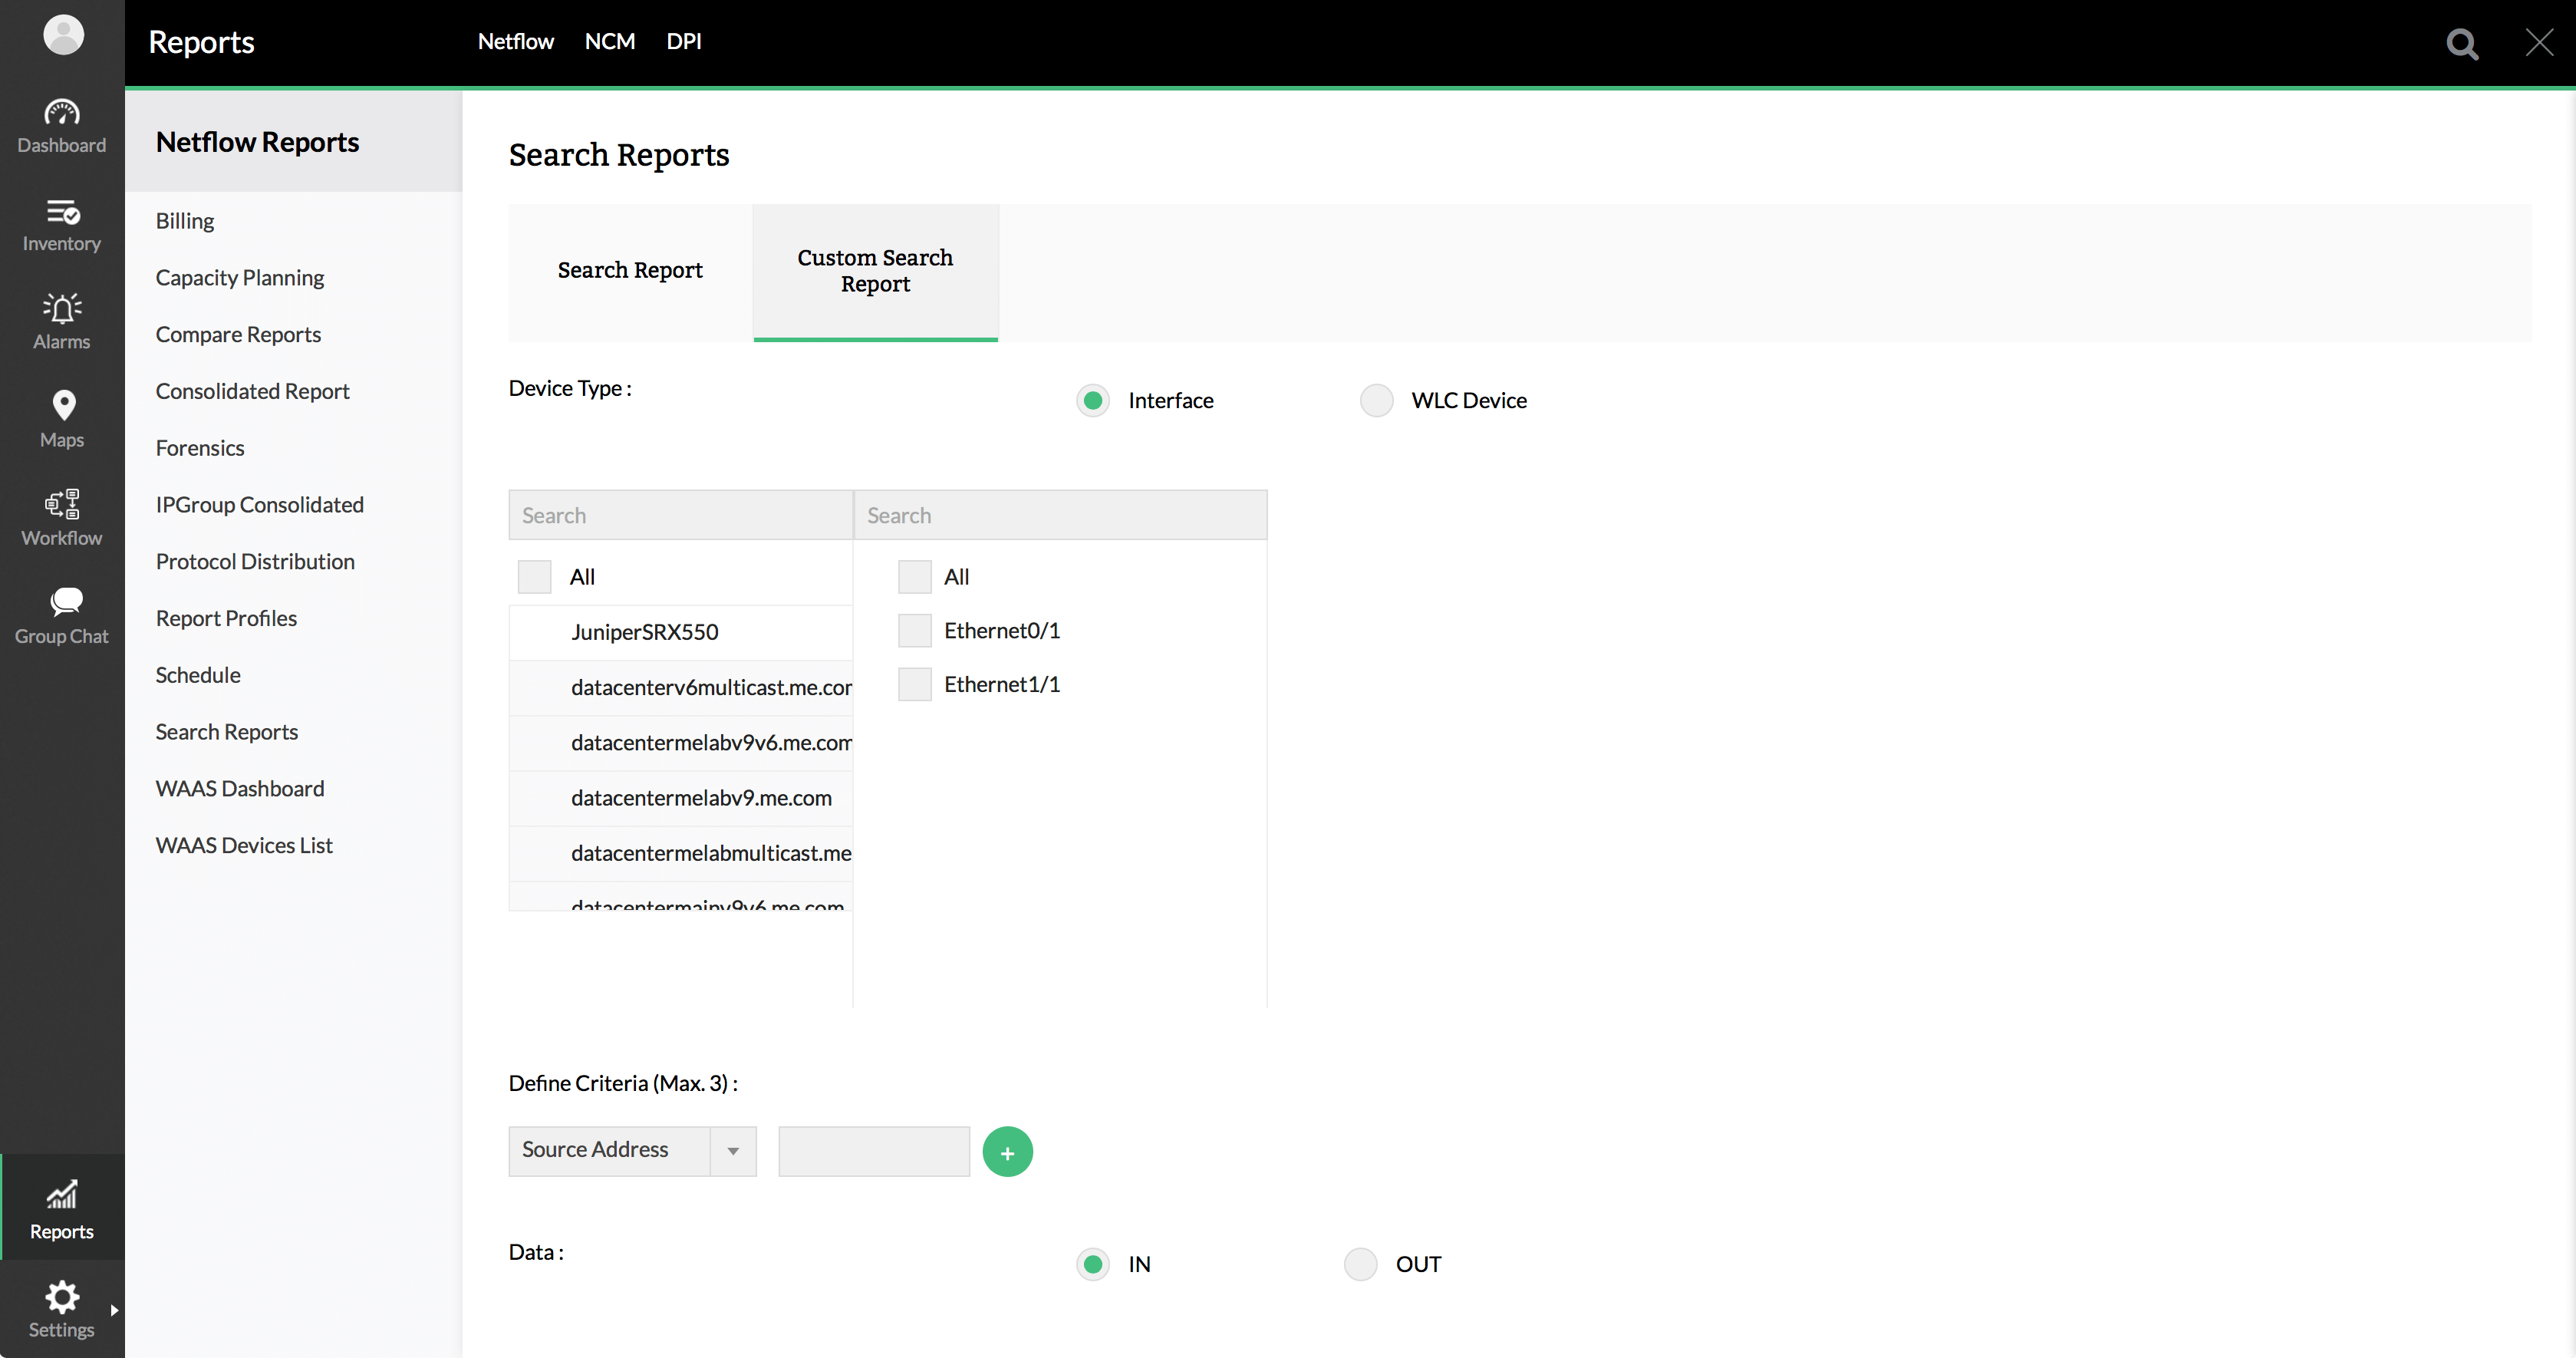
Task: Select the WLC Device radio button
Action: pos(1376,401)
